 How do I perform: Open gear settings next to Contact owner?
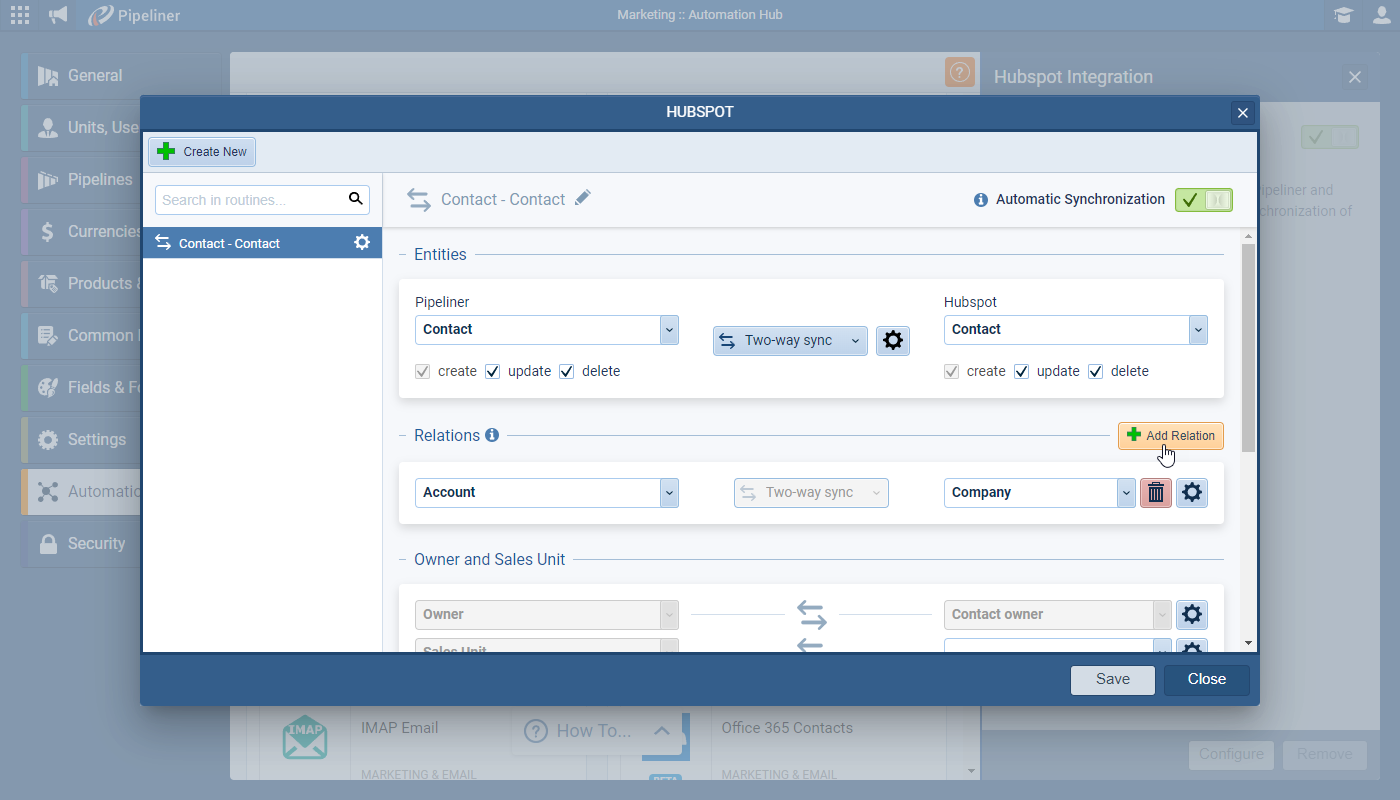point(1192,614)
